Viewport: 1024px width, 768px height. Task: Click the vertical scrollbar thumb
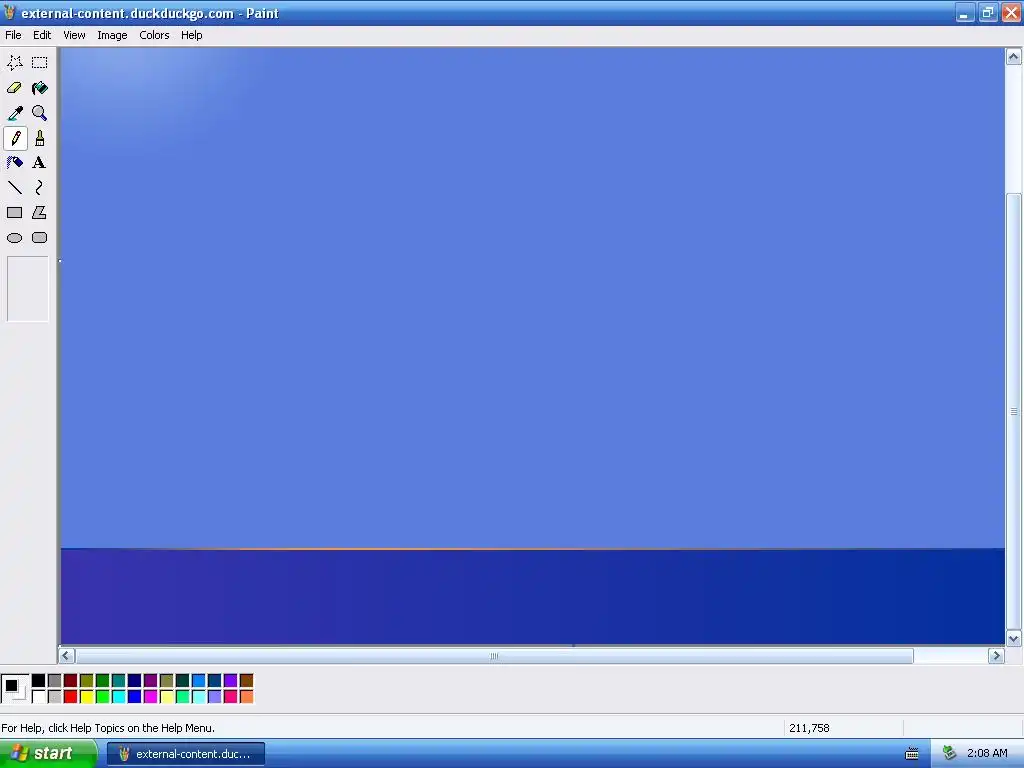(1014, 411)
